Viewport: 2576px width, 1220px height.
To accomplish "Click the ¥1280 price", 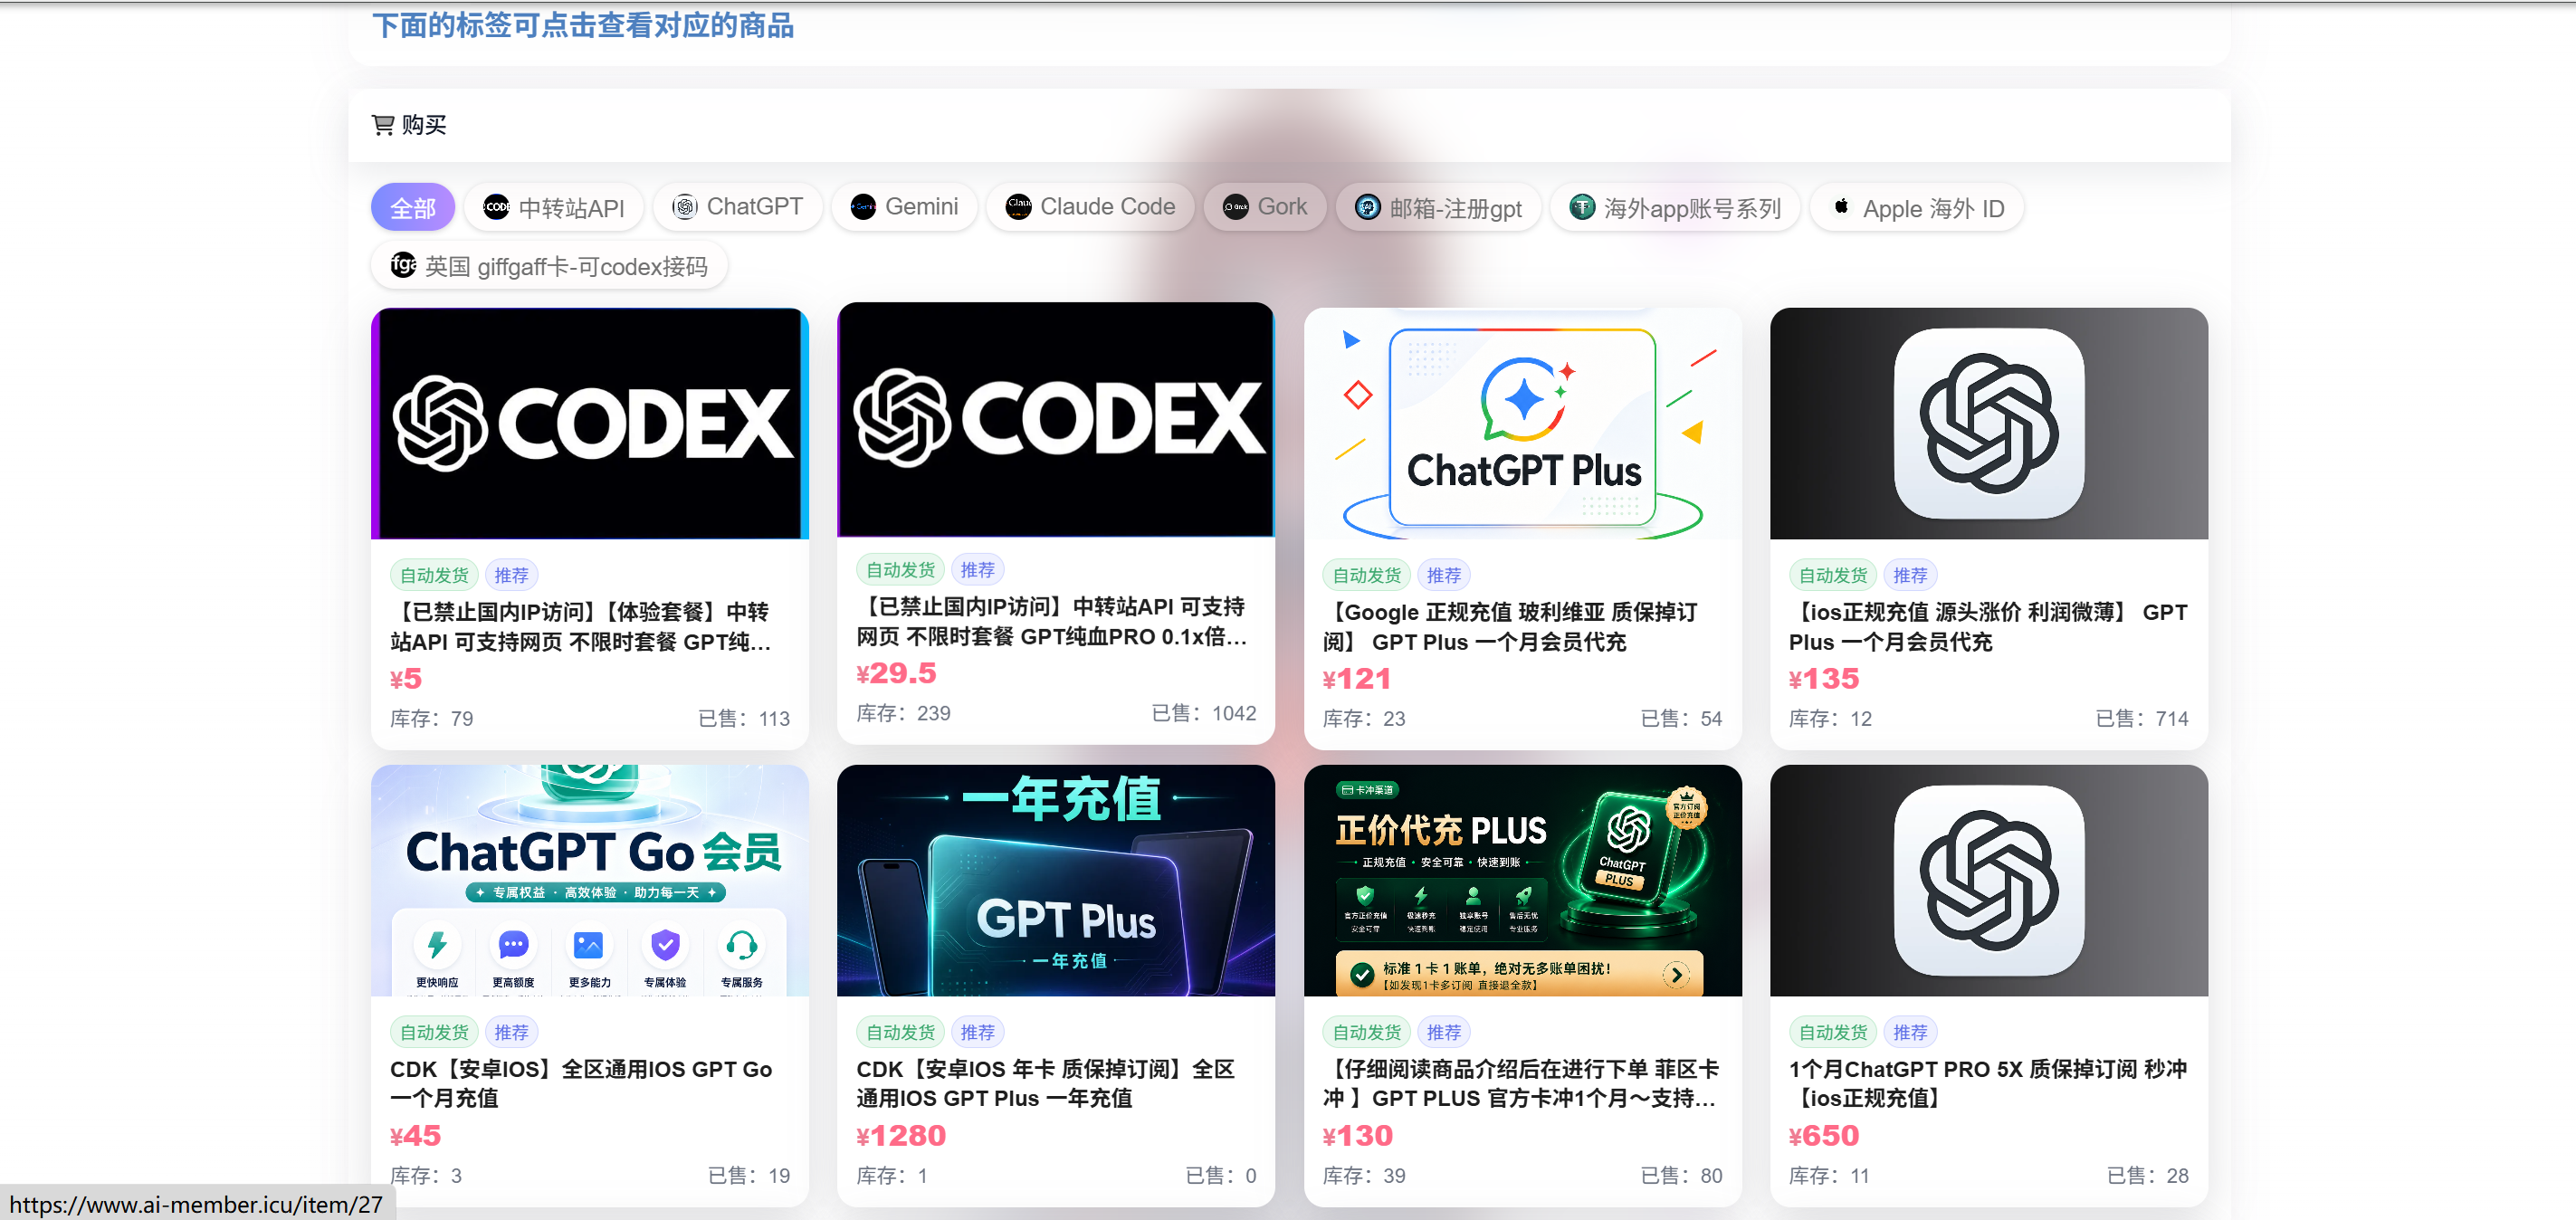I will (901, 1136).
